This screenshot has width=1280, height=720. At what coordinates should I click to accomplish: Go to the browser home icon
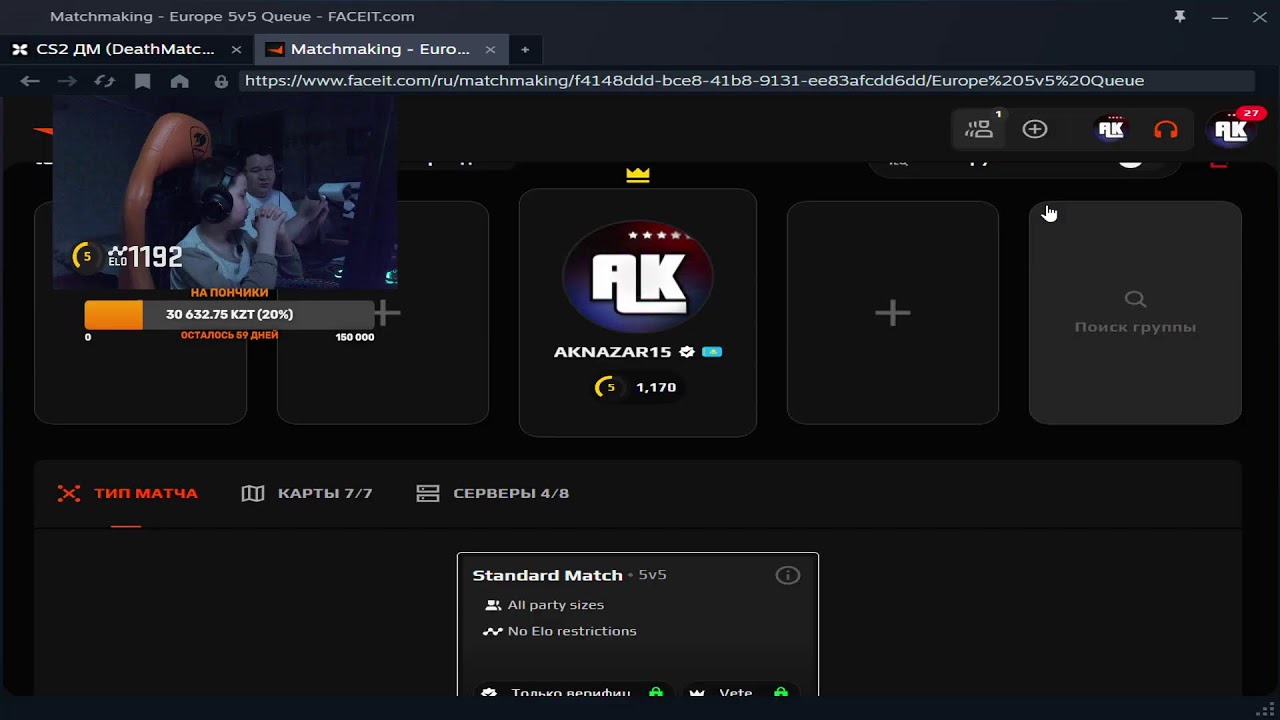point(180,81)
